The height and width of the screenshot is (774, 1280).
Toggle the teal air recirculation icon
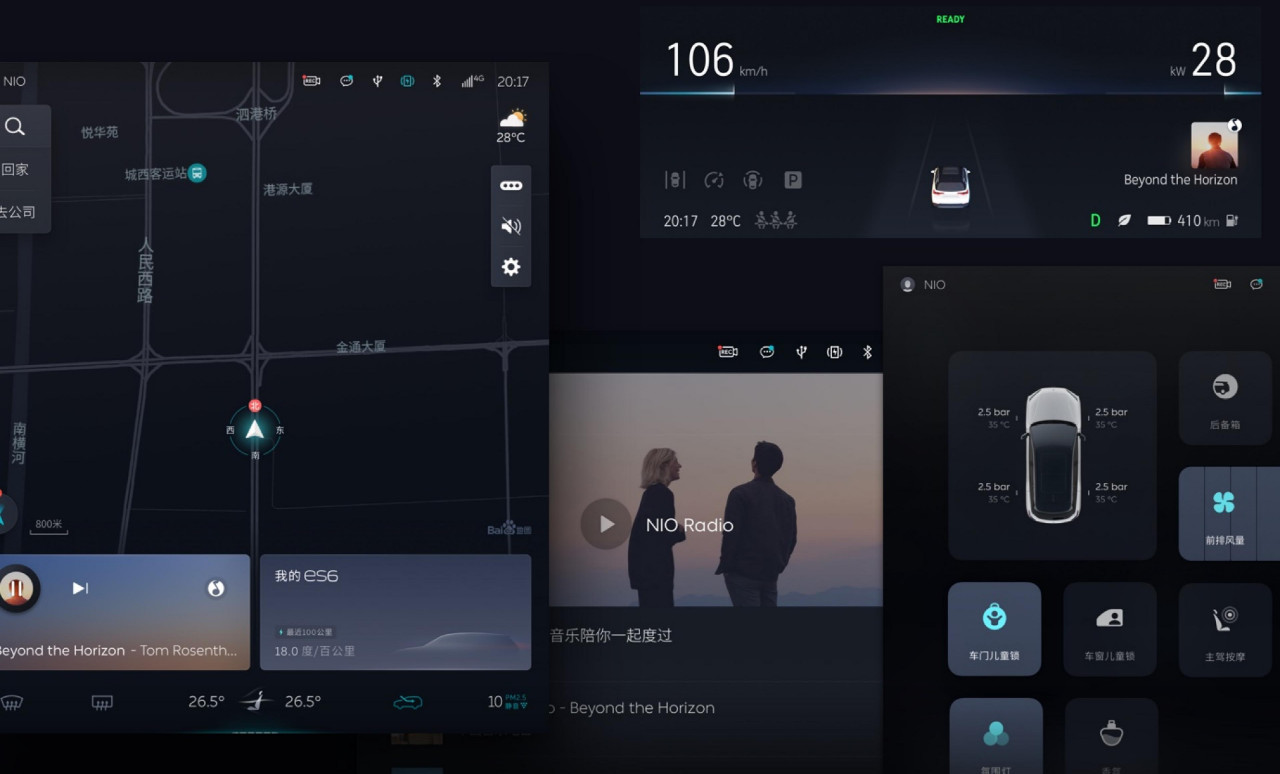click(x=407, y=703)
